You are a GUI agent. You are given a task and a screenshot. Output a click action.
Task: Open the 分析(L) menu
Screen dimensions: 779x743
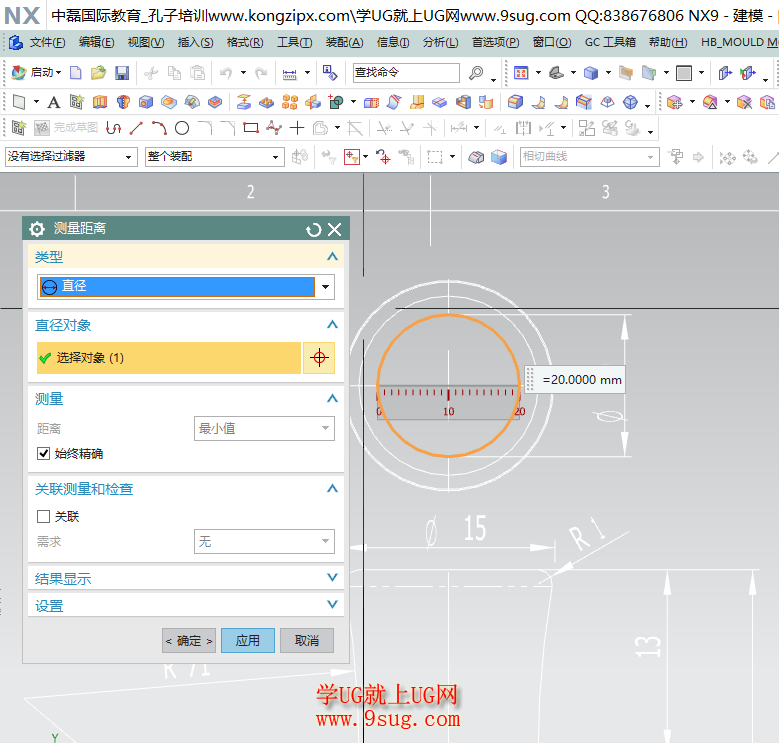click(x=441, y=43)
